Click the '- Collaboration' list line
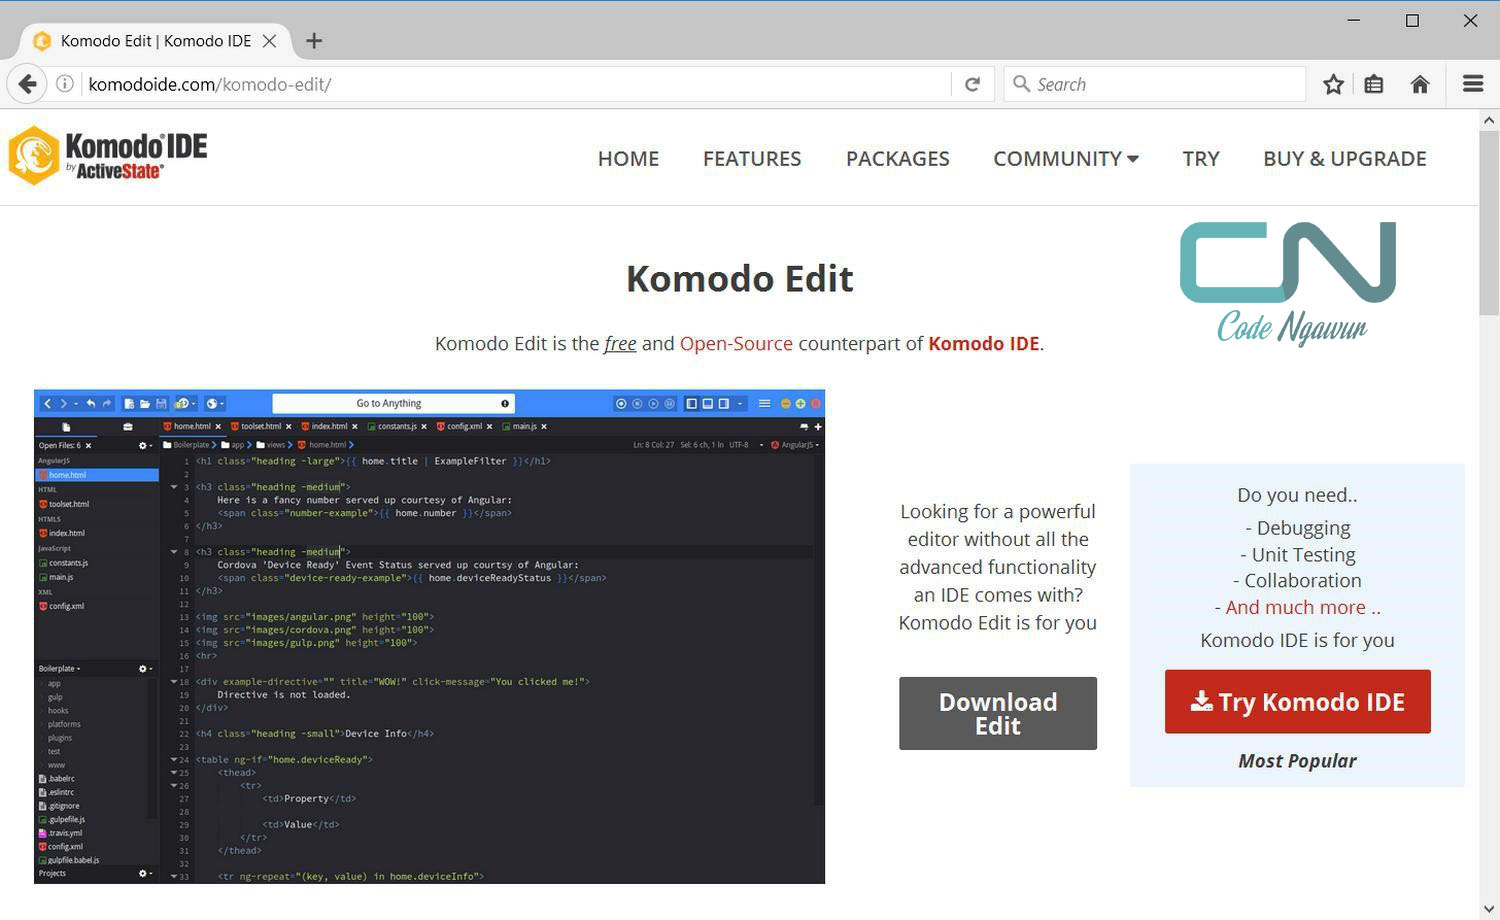 click(x=1298, y=581)
